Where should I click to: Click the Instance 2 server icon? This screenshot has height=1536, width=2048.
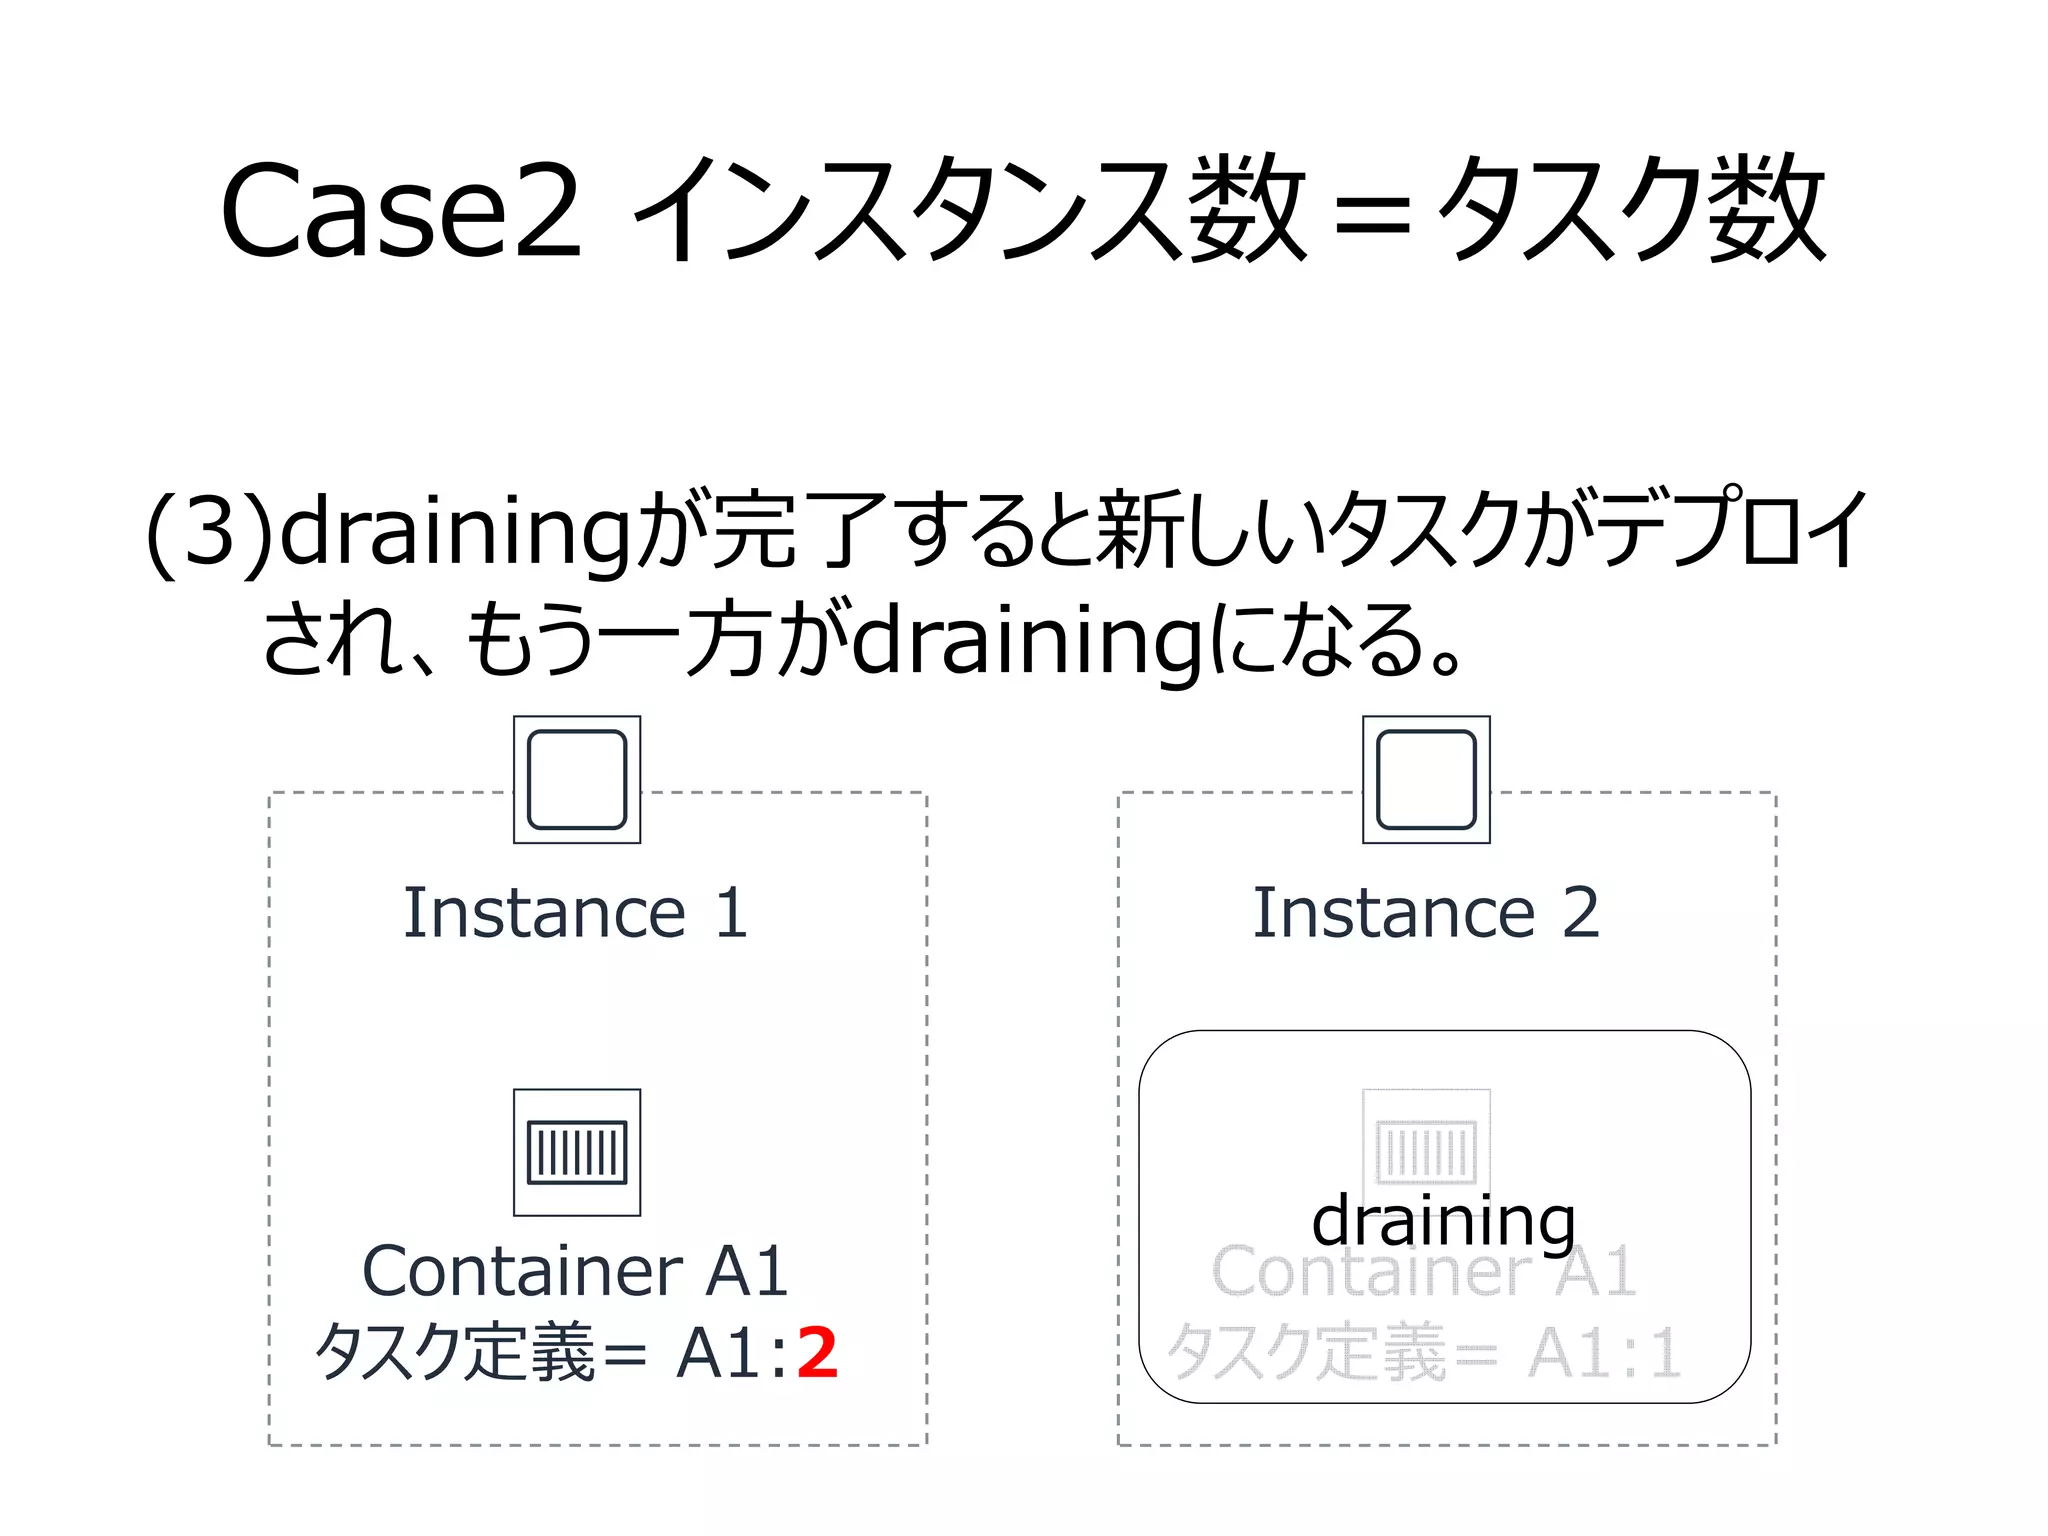pos(1426,779)
